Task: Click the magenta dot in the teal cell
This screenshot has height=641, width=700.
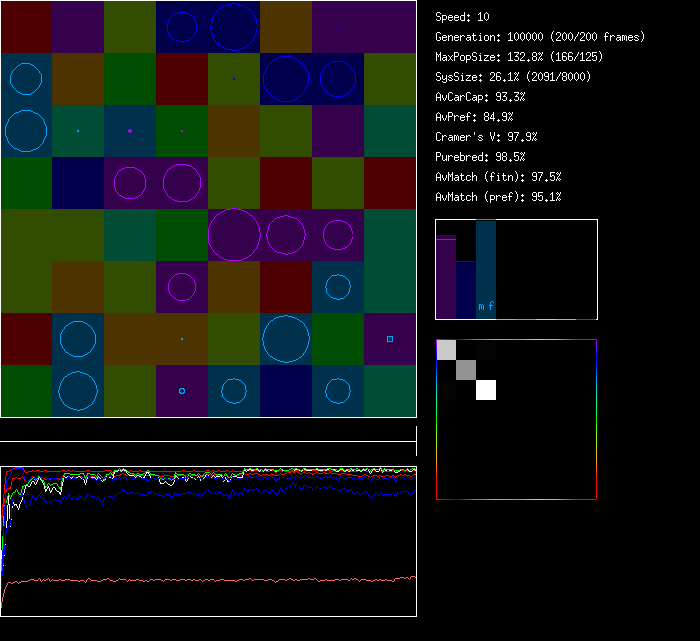Action: [x=130, y=131]
